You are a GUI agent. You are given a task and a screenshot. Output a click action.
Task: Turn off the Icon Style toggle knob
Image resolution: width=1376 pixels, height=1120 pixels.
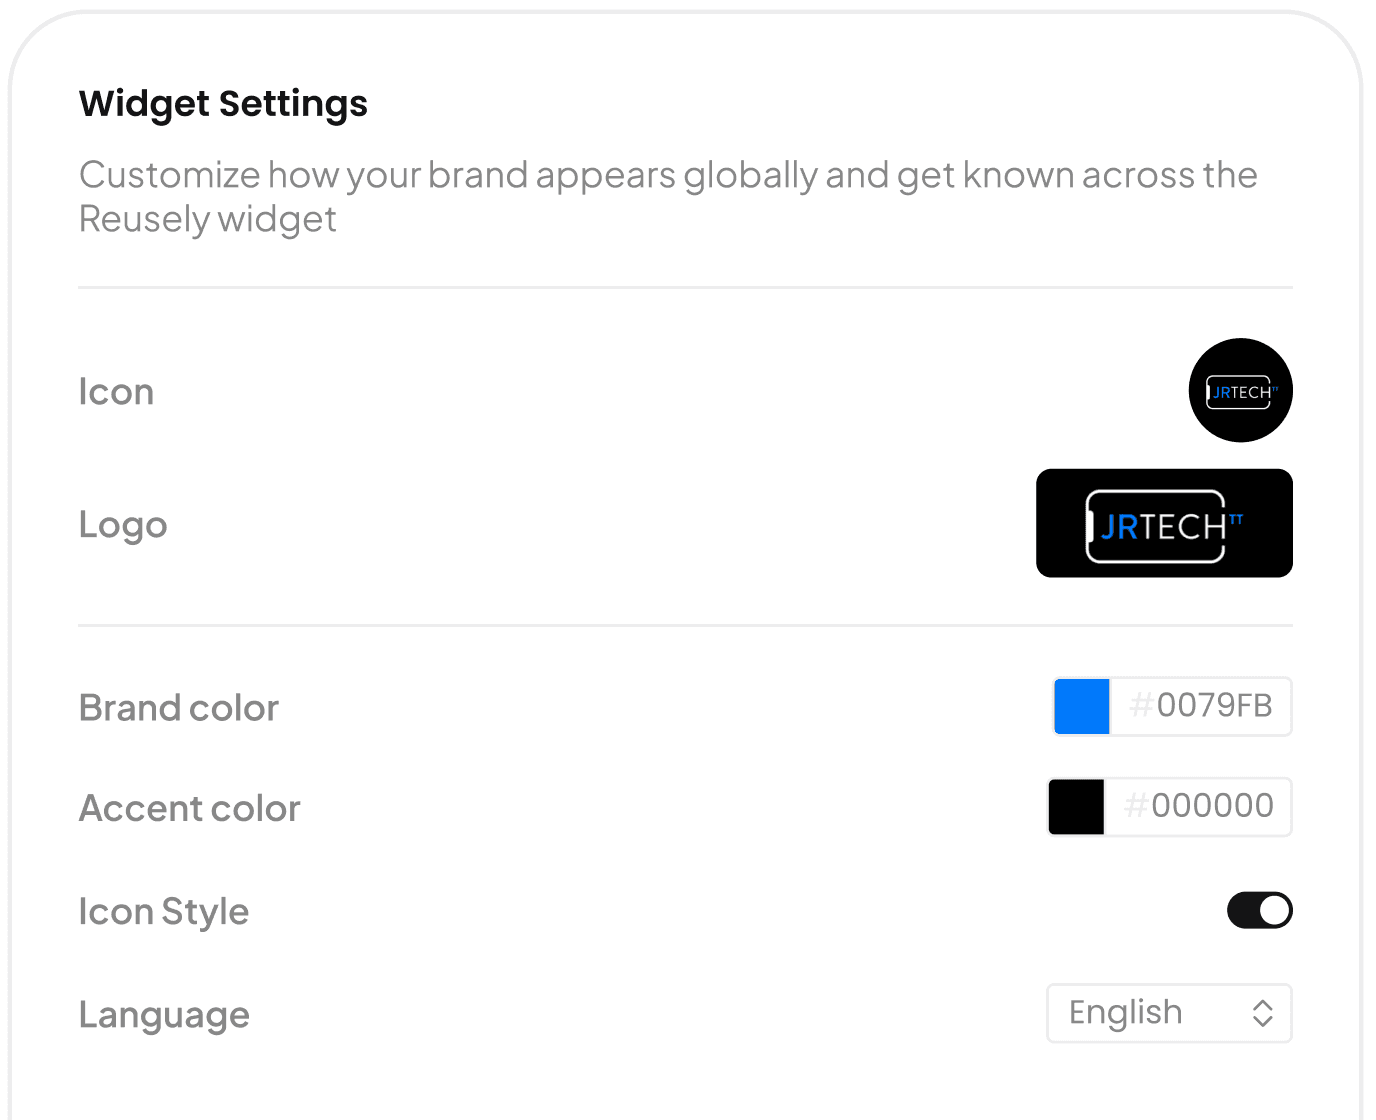coord(1274,910)
